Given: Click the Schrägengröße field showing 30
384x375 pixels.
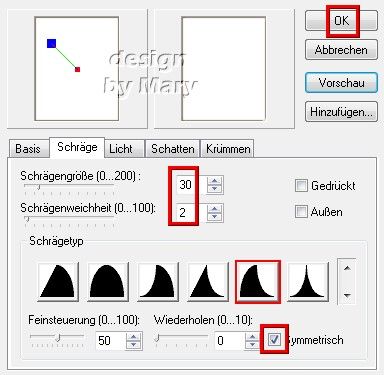Looking at the screenshot, I should [x=191, y=184].
